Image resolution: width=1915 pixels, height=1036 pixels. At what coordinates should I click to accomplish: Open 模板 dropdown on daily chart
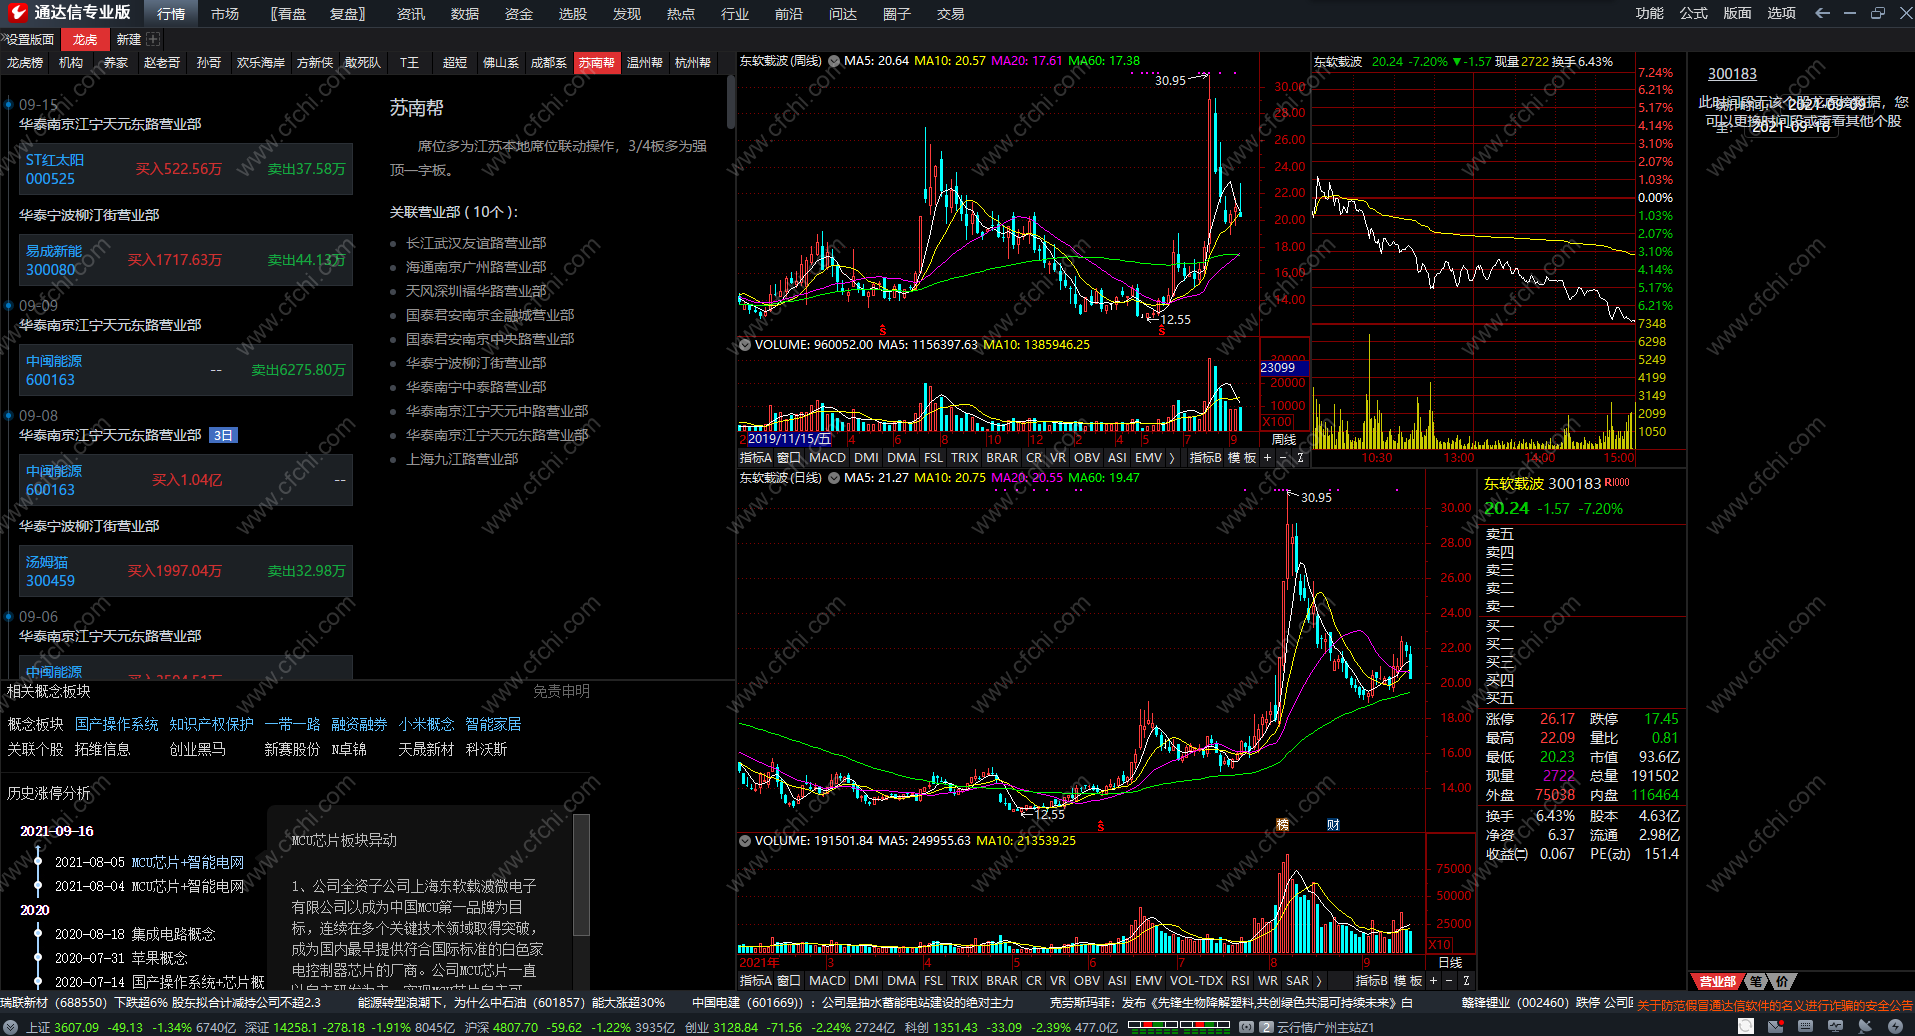click(x=1408, y=981)
